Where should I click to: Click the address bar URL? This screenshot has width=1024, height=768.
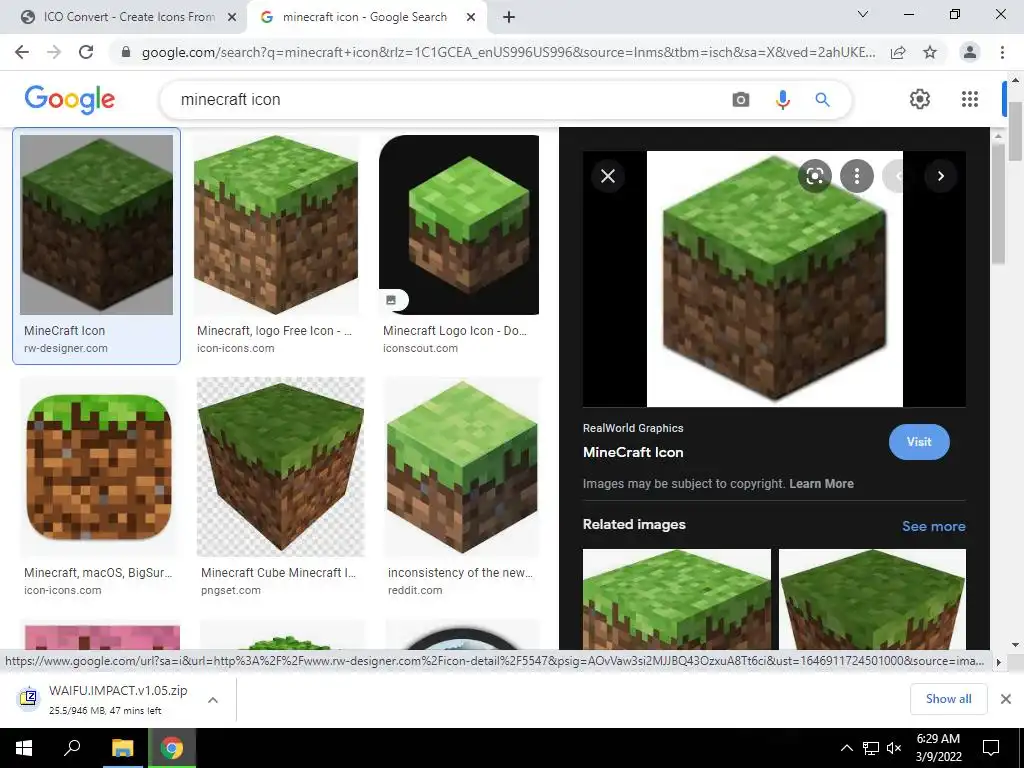point(508,52)
